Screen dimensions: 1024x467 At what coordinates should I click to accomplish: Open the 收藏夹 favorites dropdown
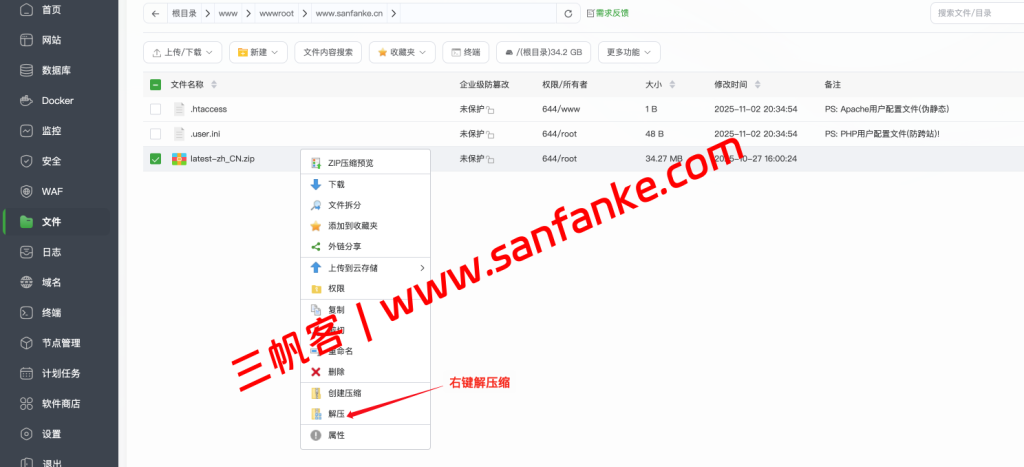(402, 52)
